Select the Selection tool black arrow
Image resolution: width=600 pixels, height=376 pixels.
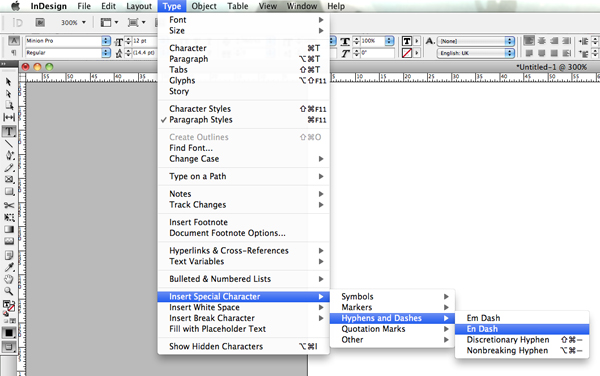tap(8, 82)
